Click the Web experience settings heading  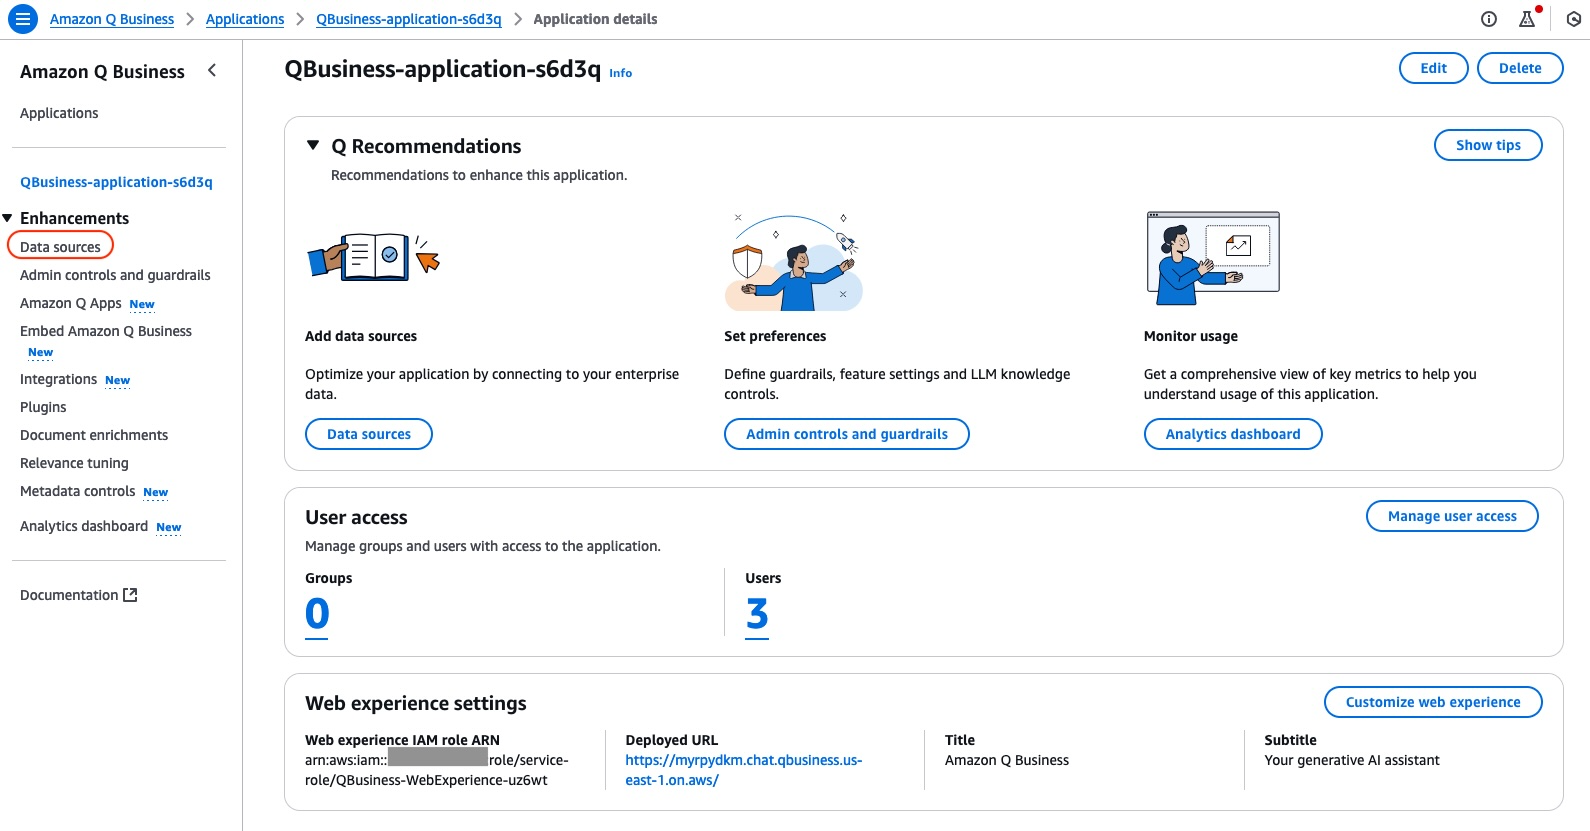(416, 703)
